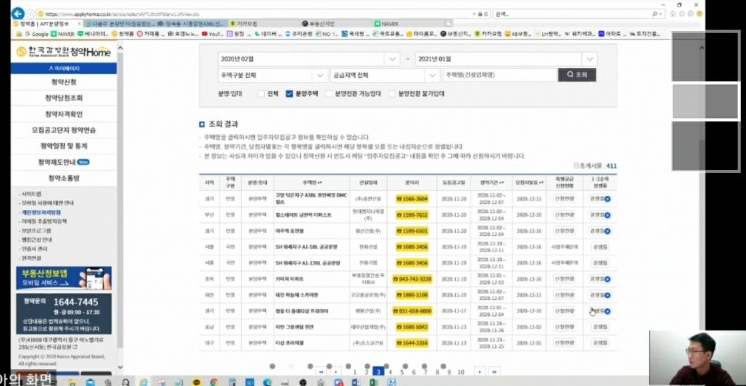Expand the browser address bar dropdown arrow
The image size is (746, 386).
pyautogui.click(x=473, y=14)
